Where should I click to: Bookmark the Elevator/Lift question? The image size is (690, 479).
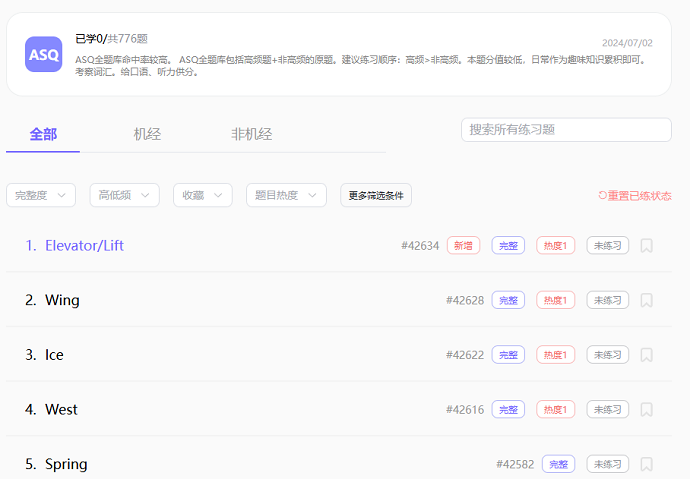click(646, 245)
